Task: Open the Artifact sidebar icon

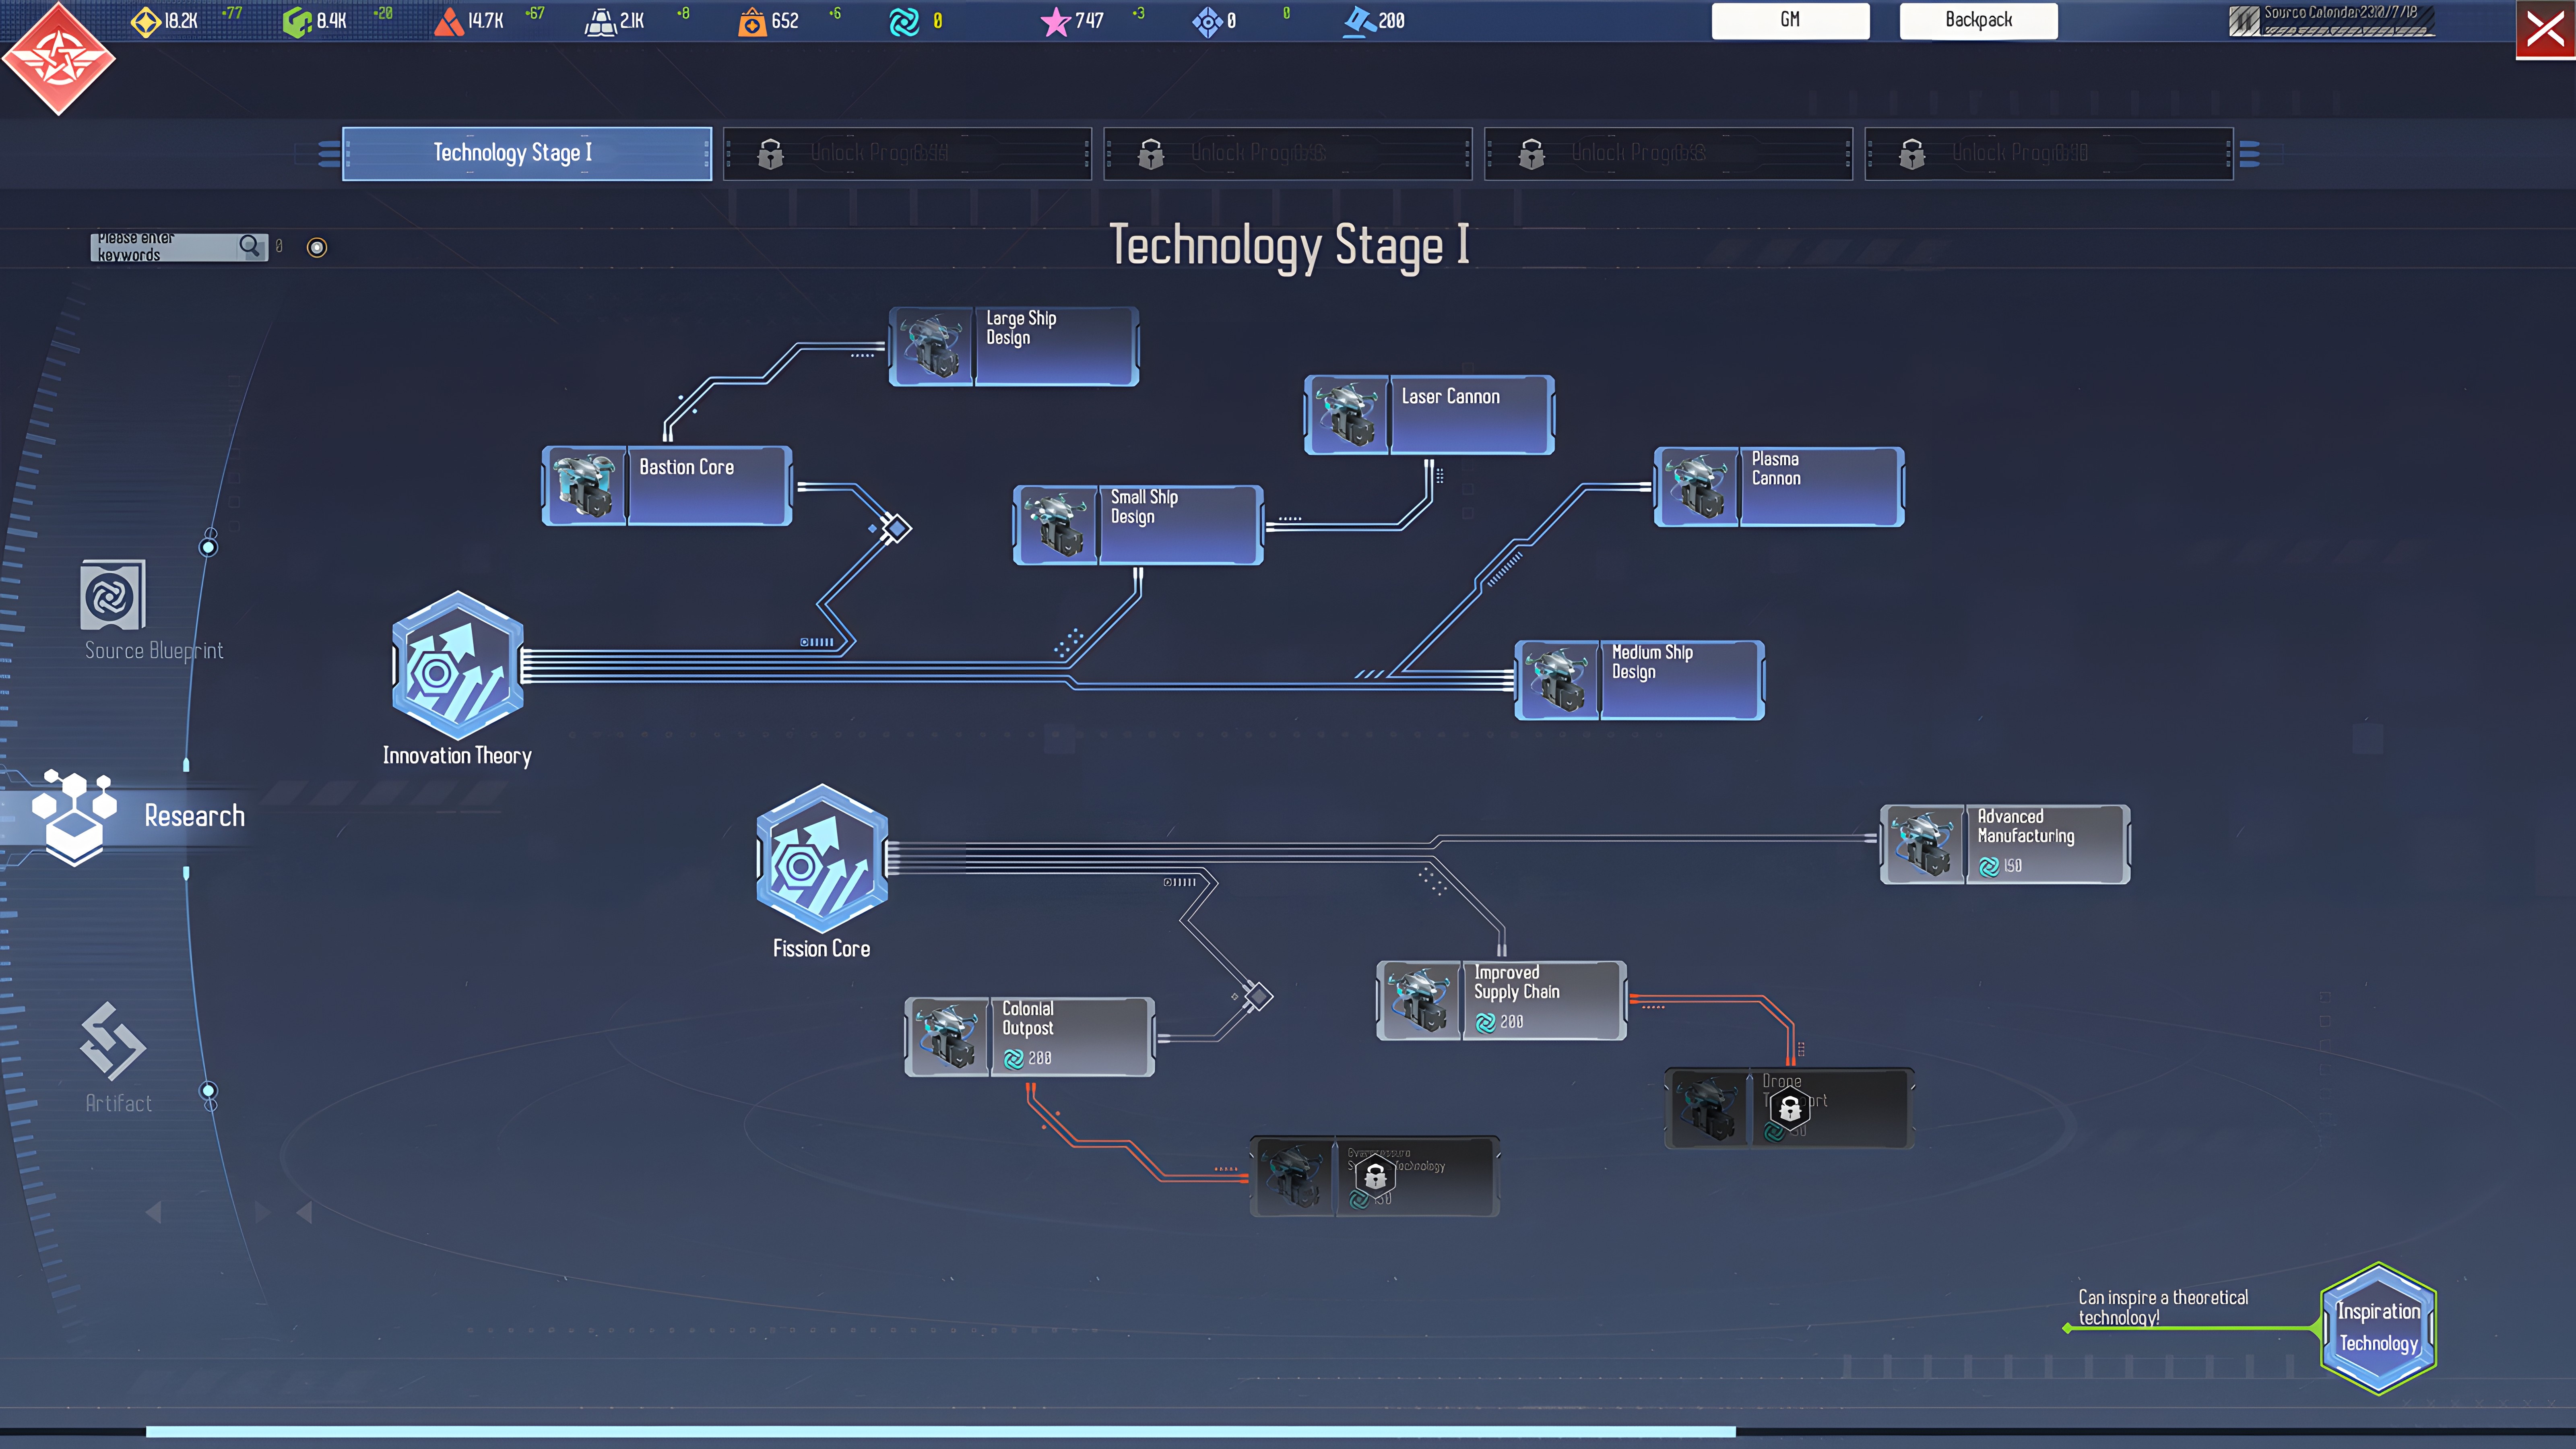Action: tap(112, 1042)
